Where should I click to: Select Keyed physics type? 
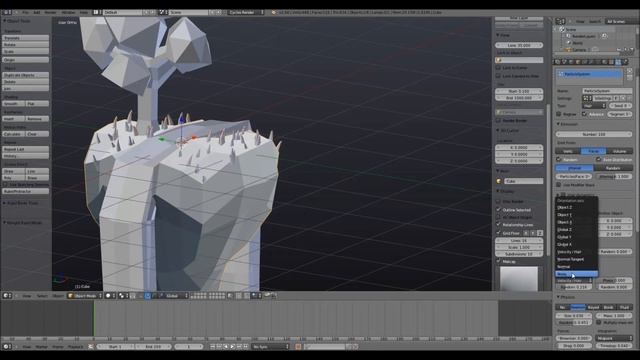pyautogui.click(x=593, y=307)
